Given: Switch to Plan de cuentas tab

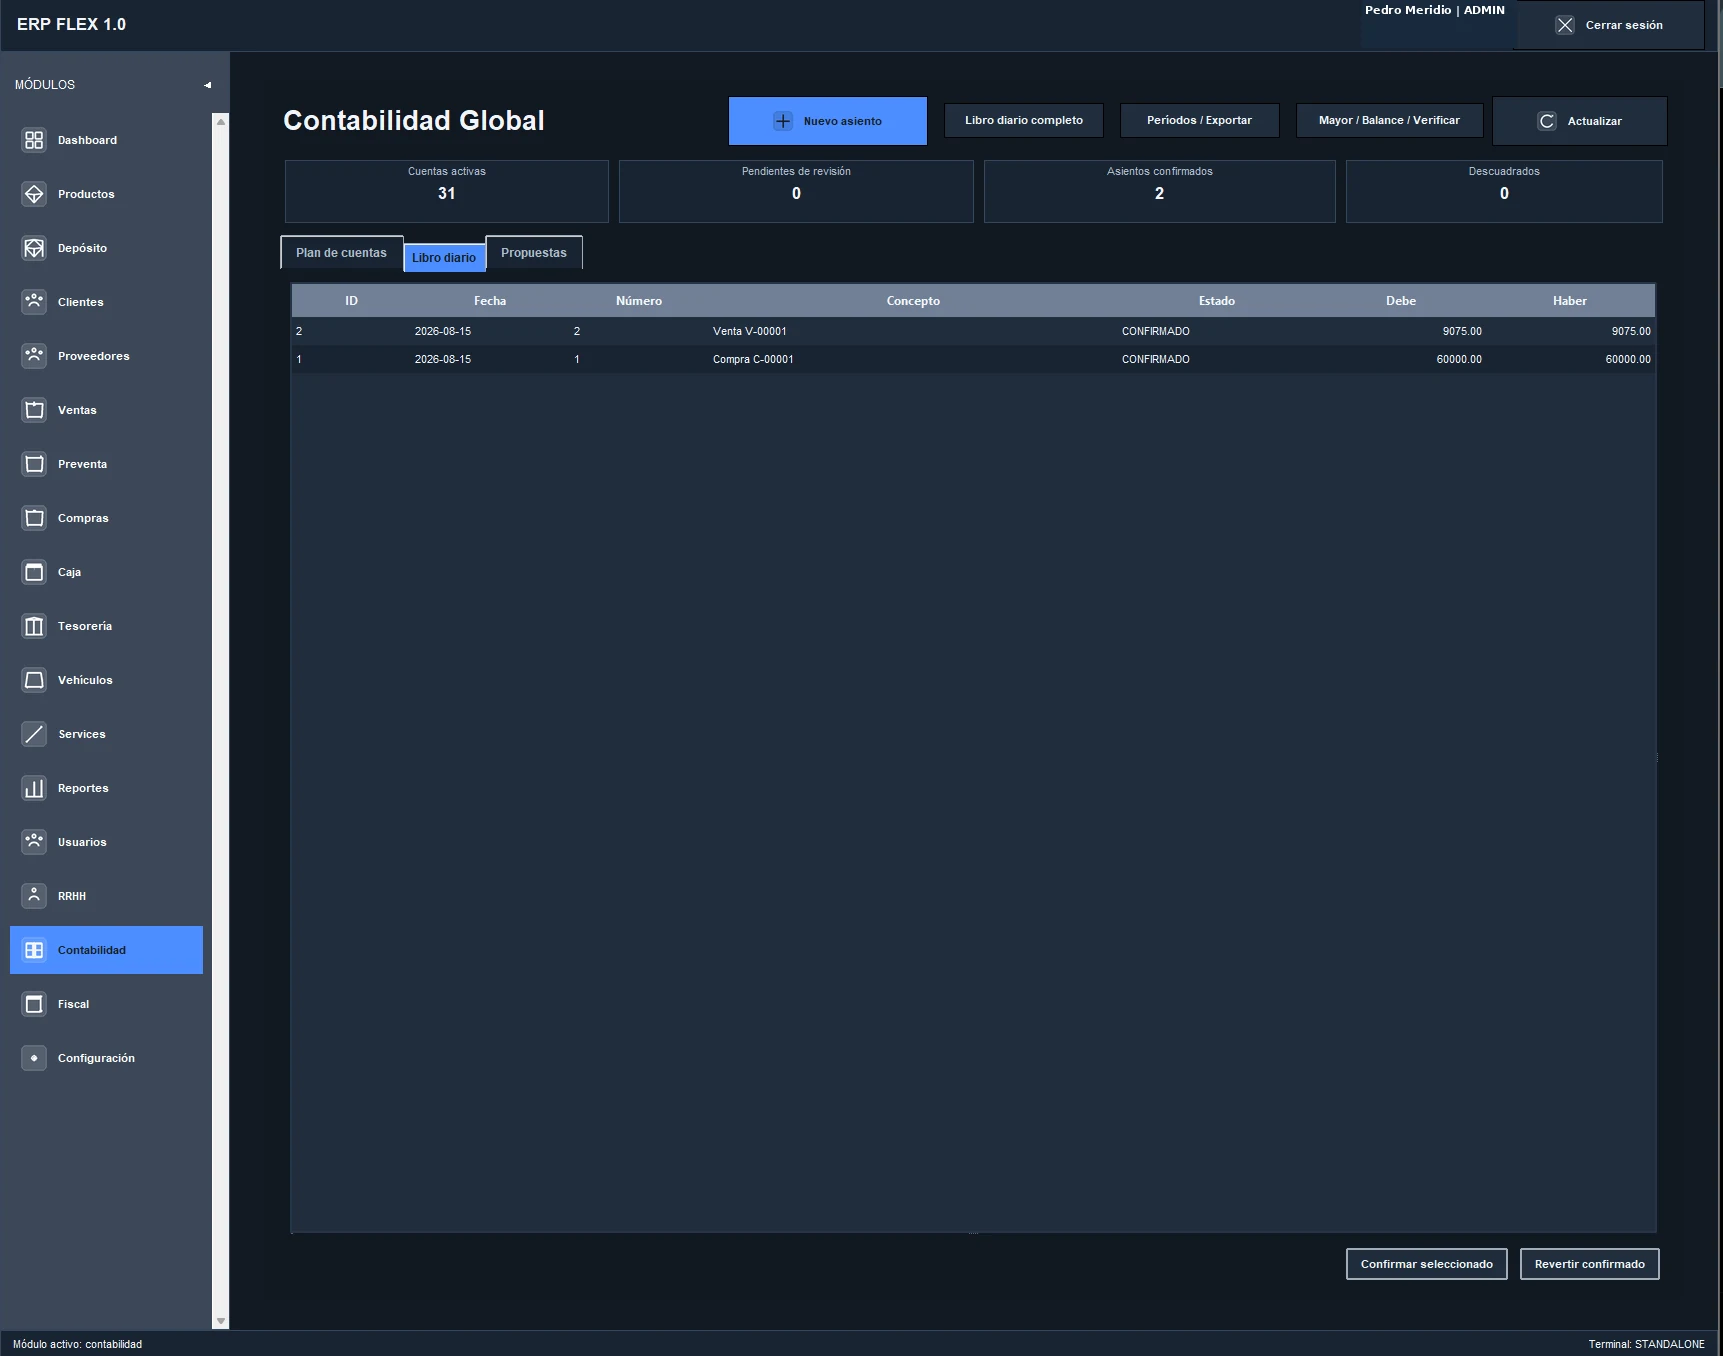Looking at the screenshot, I should [341, 253].
